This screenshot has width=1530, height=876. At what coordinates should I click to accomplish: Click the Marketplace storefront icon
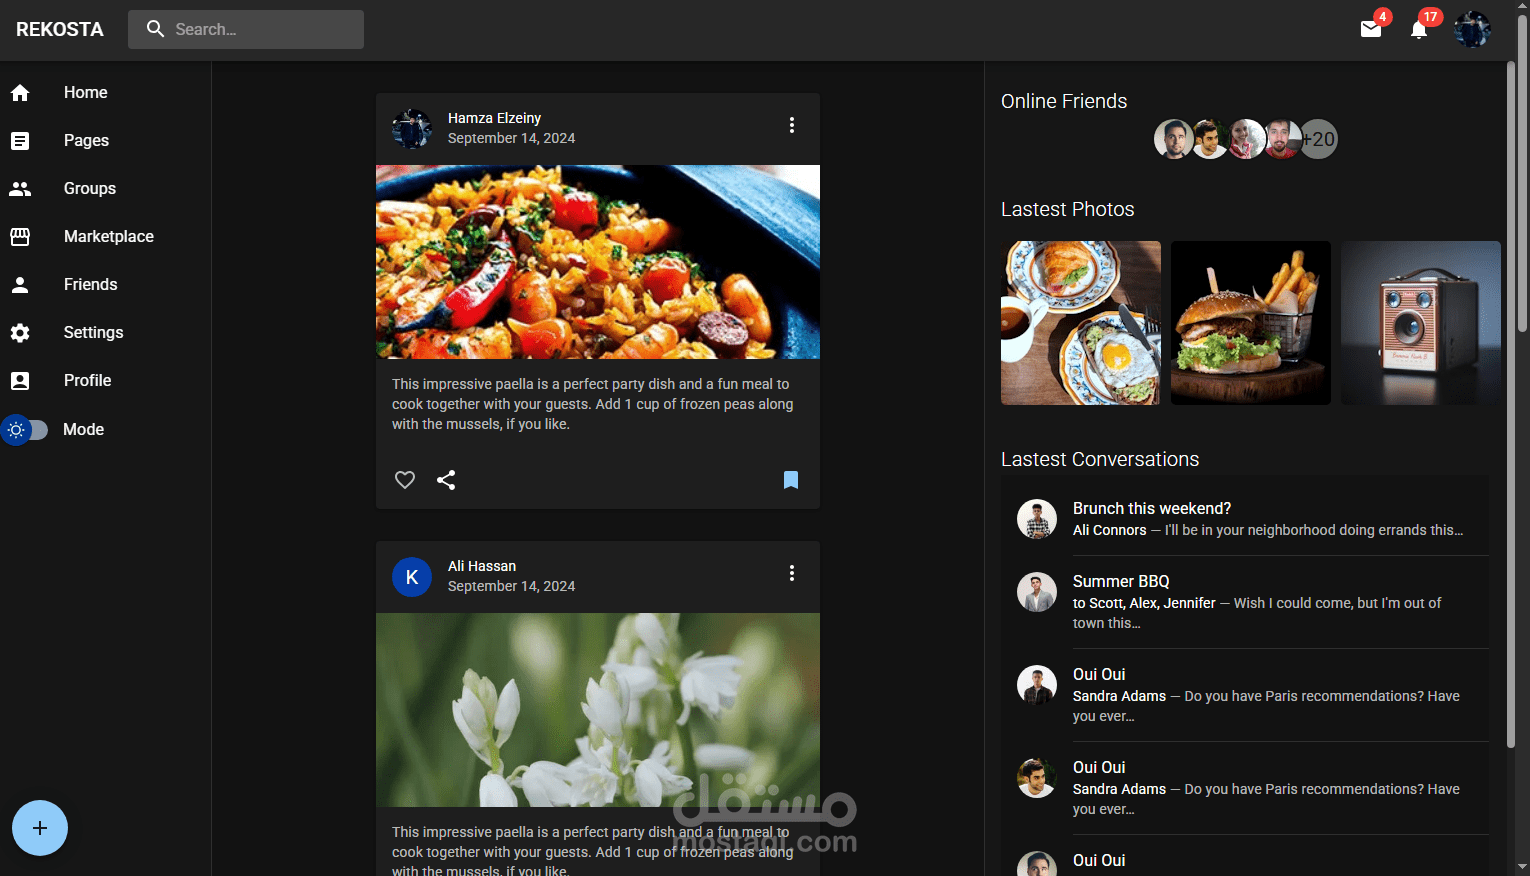20,237
